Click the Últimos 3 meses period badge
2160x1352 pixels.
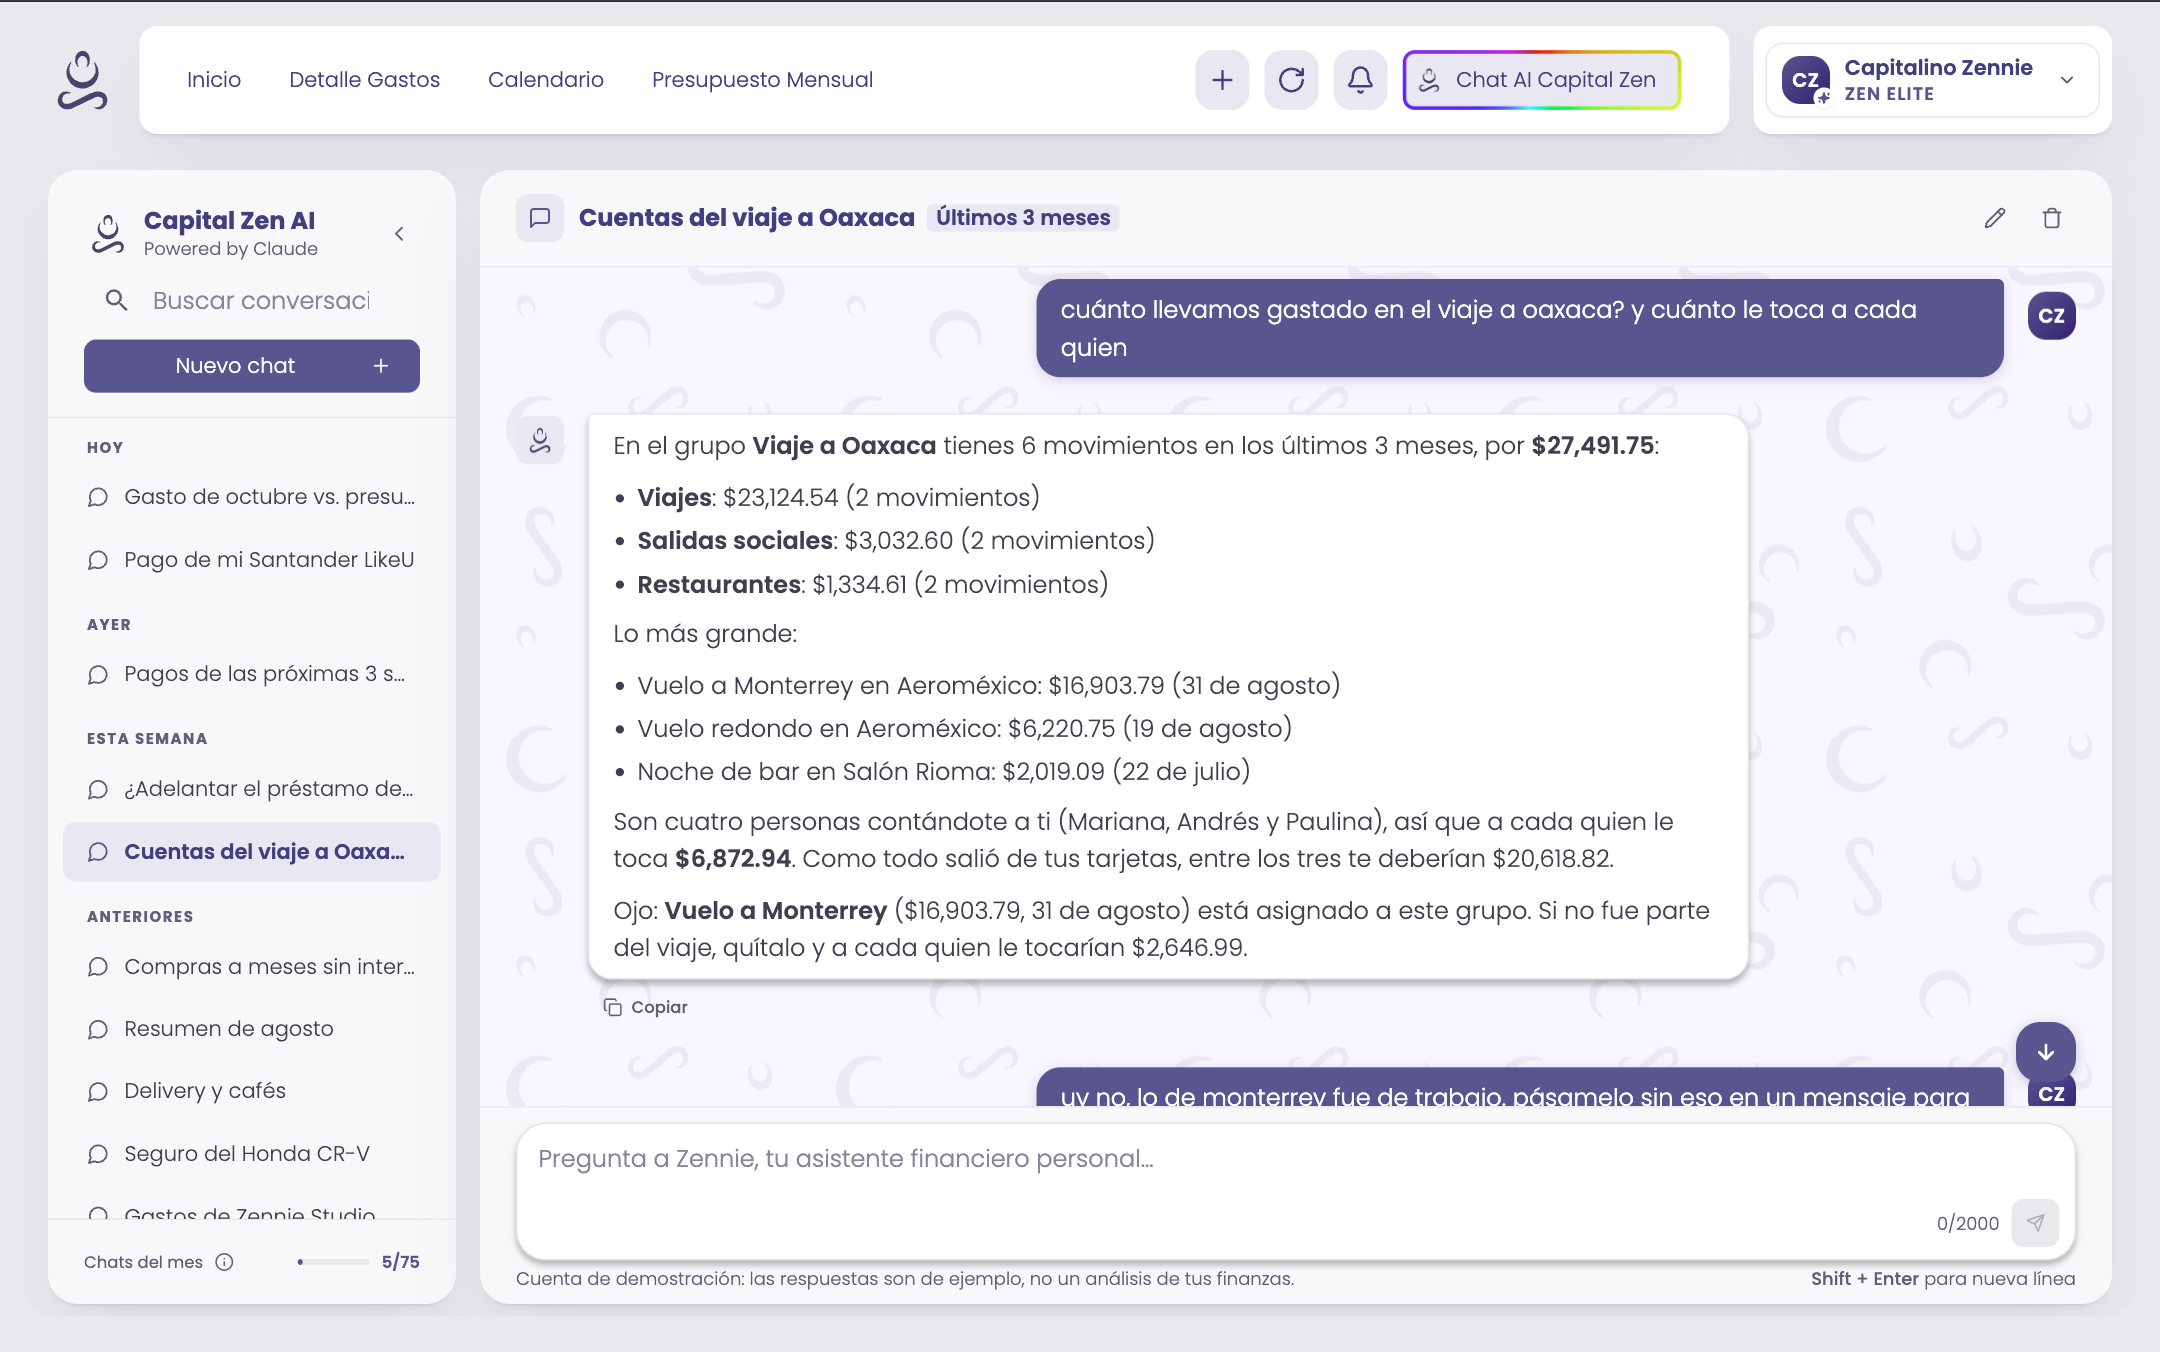[1023, 218]
